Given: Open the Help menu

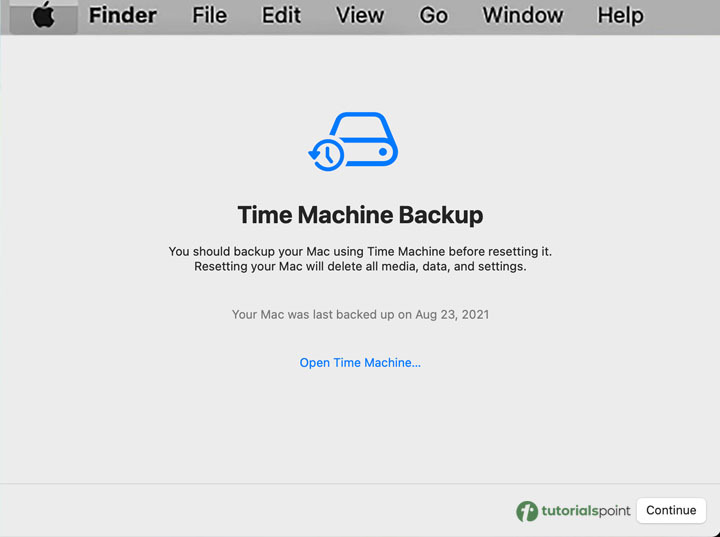Looking at the screenshot, I should point(620,16).
